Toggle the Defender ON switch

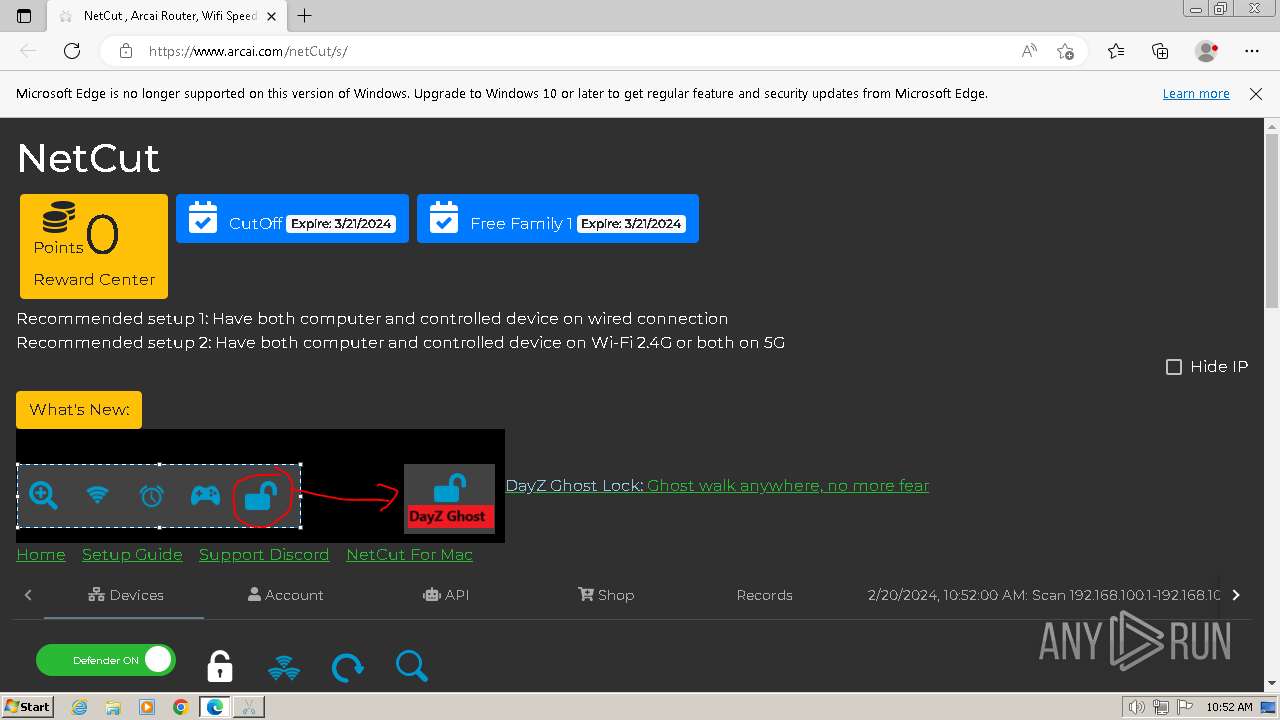(x=106, y=660)
